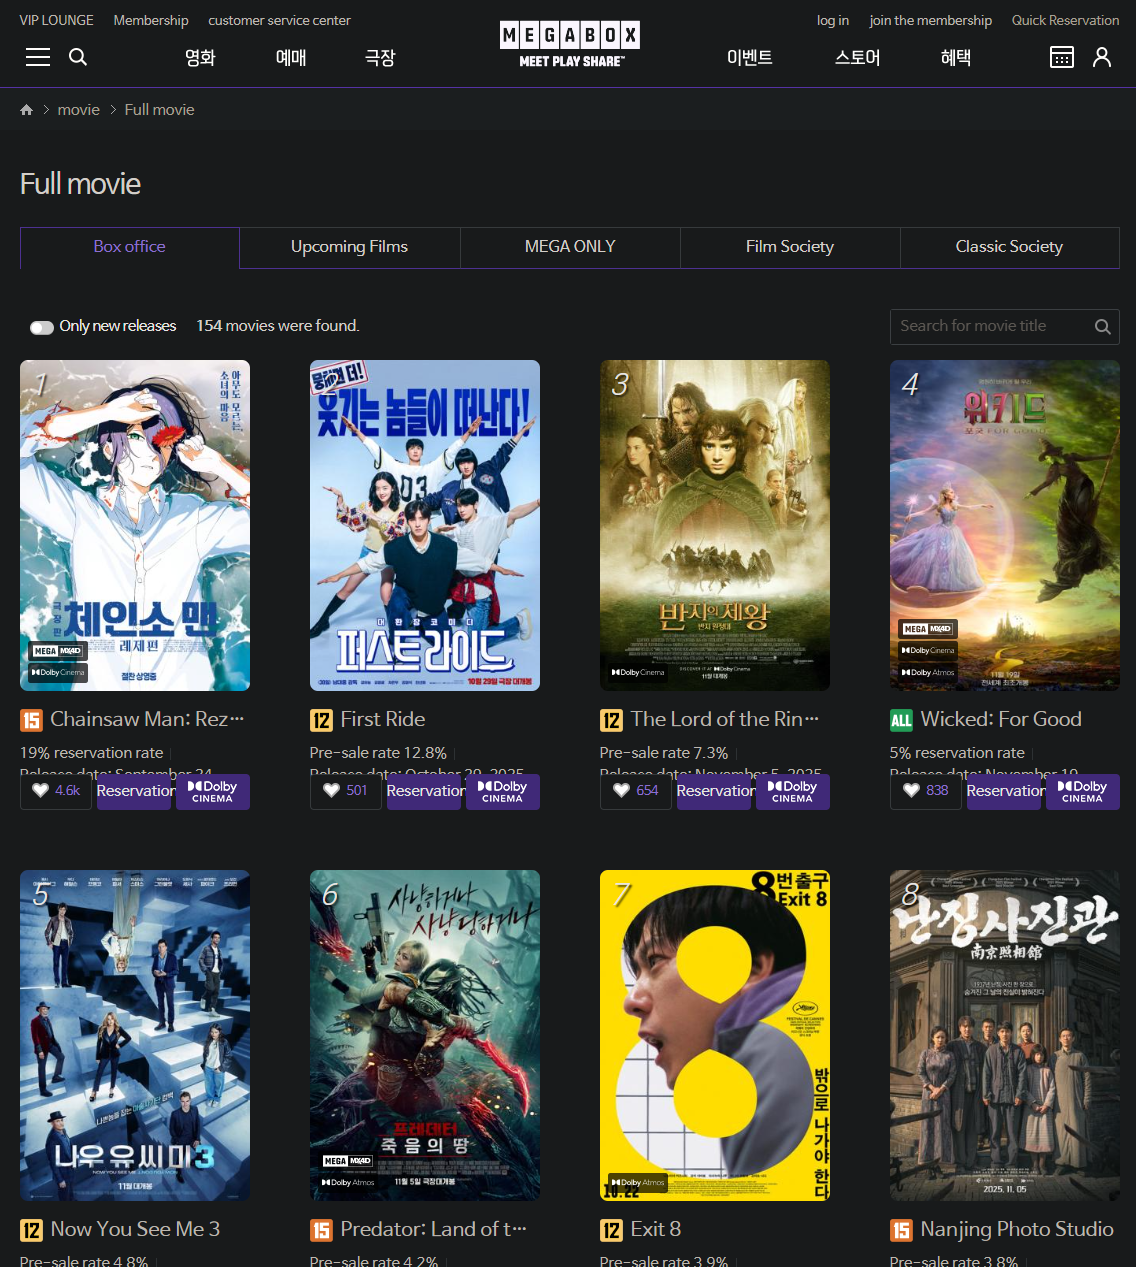Open the hamburger site menu
1136x1267 pixels.
click(38, 57)
